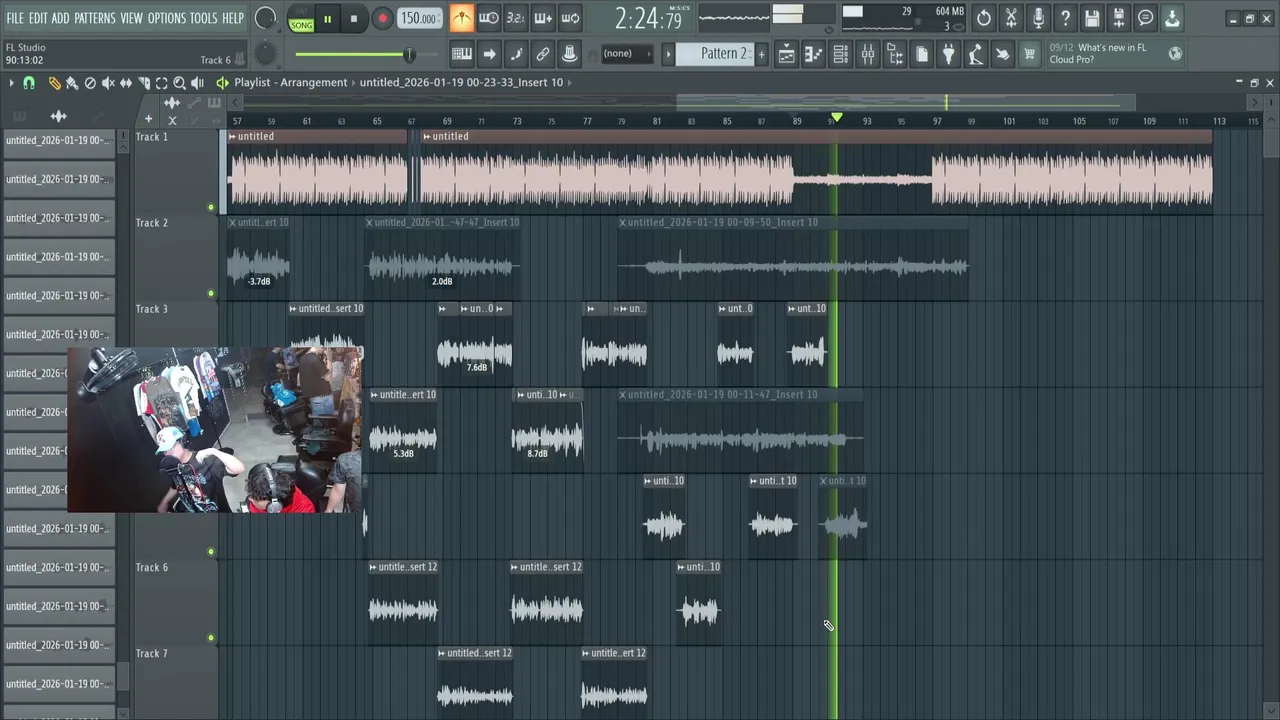Open the VIEW menu
Viewport: 1280px width, 720px height.
[132, 18]
